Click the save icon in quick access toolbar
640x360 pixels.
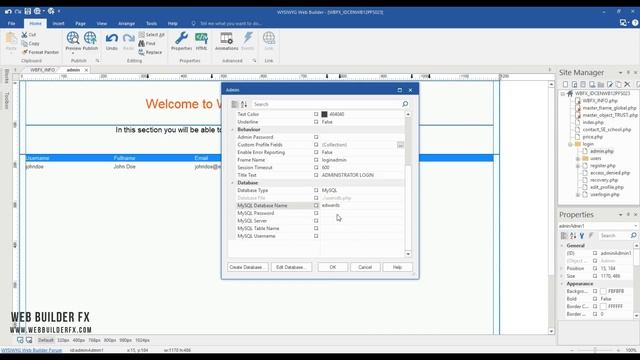(x=28, y=11)
